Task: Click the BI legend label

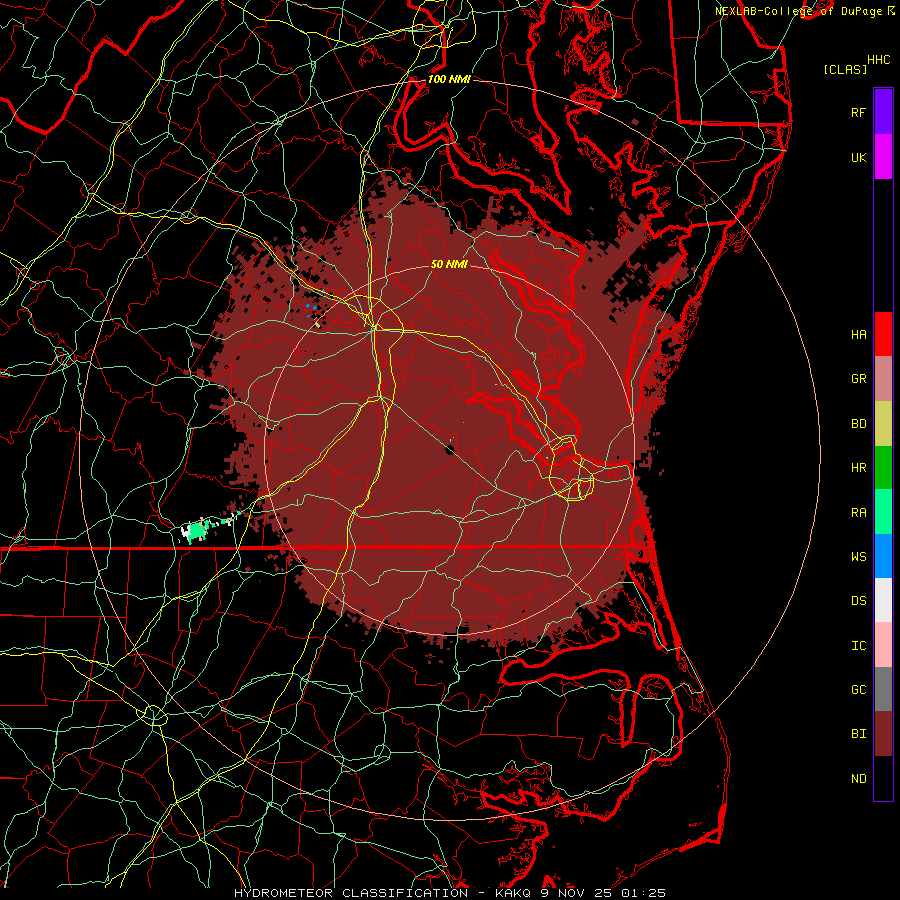Action: click(858, 734)
